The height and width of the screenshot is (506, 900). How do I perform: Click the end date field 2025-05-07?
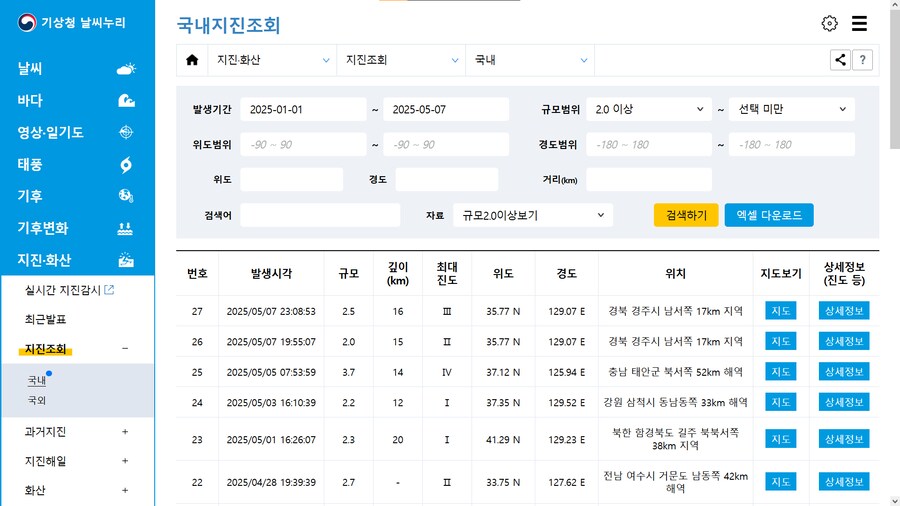446,109
